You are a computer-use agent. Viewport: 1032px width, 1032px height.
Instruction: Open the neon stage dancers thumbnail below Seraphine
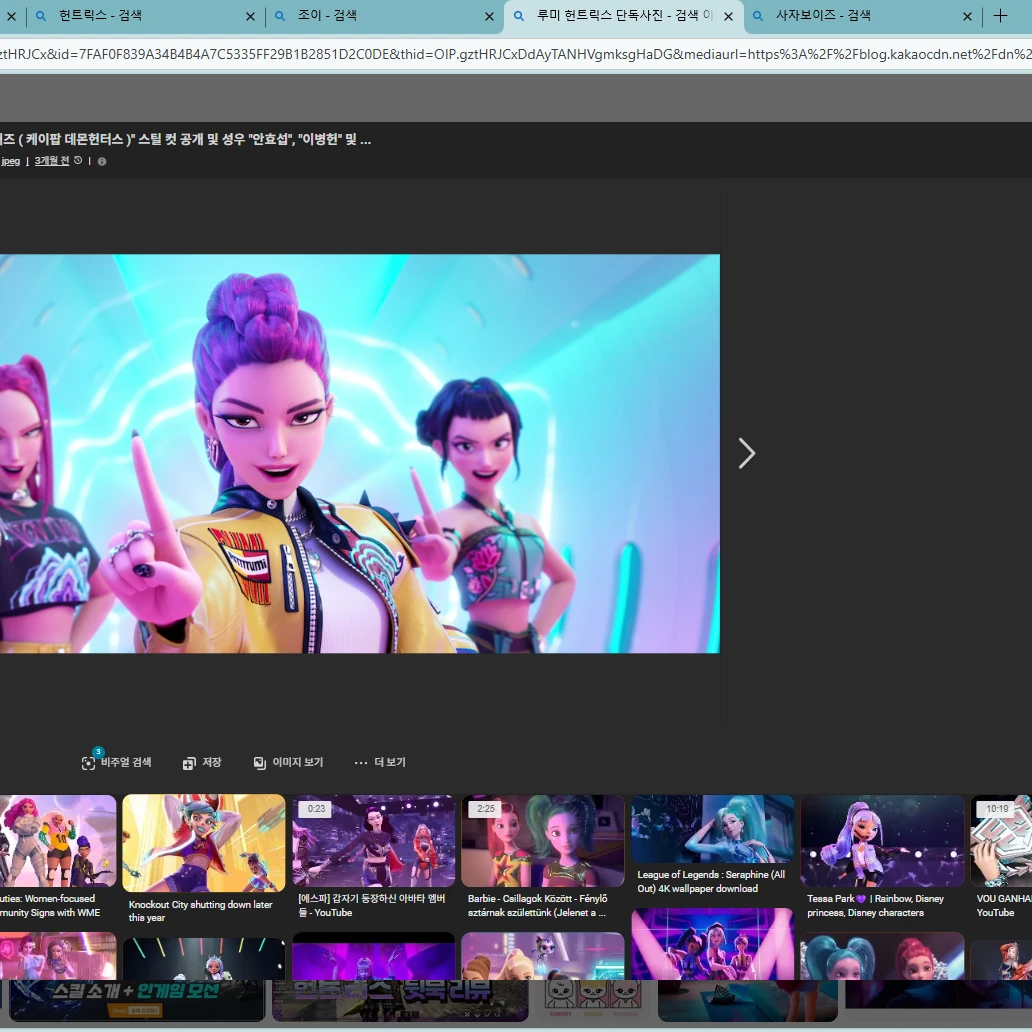[x=712, y=944]
